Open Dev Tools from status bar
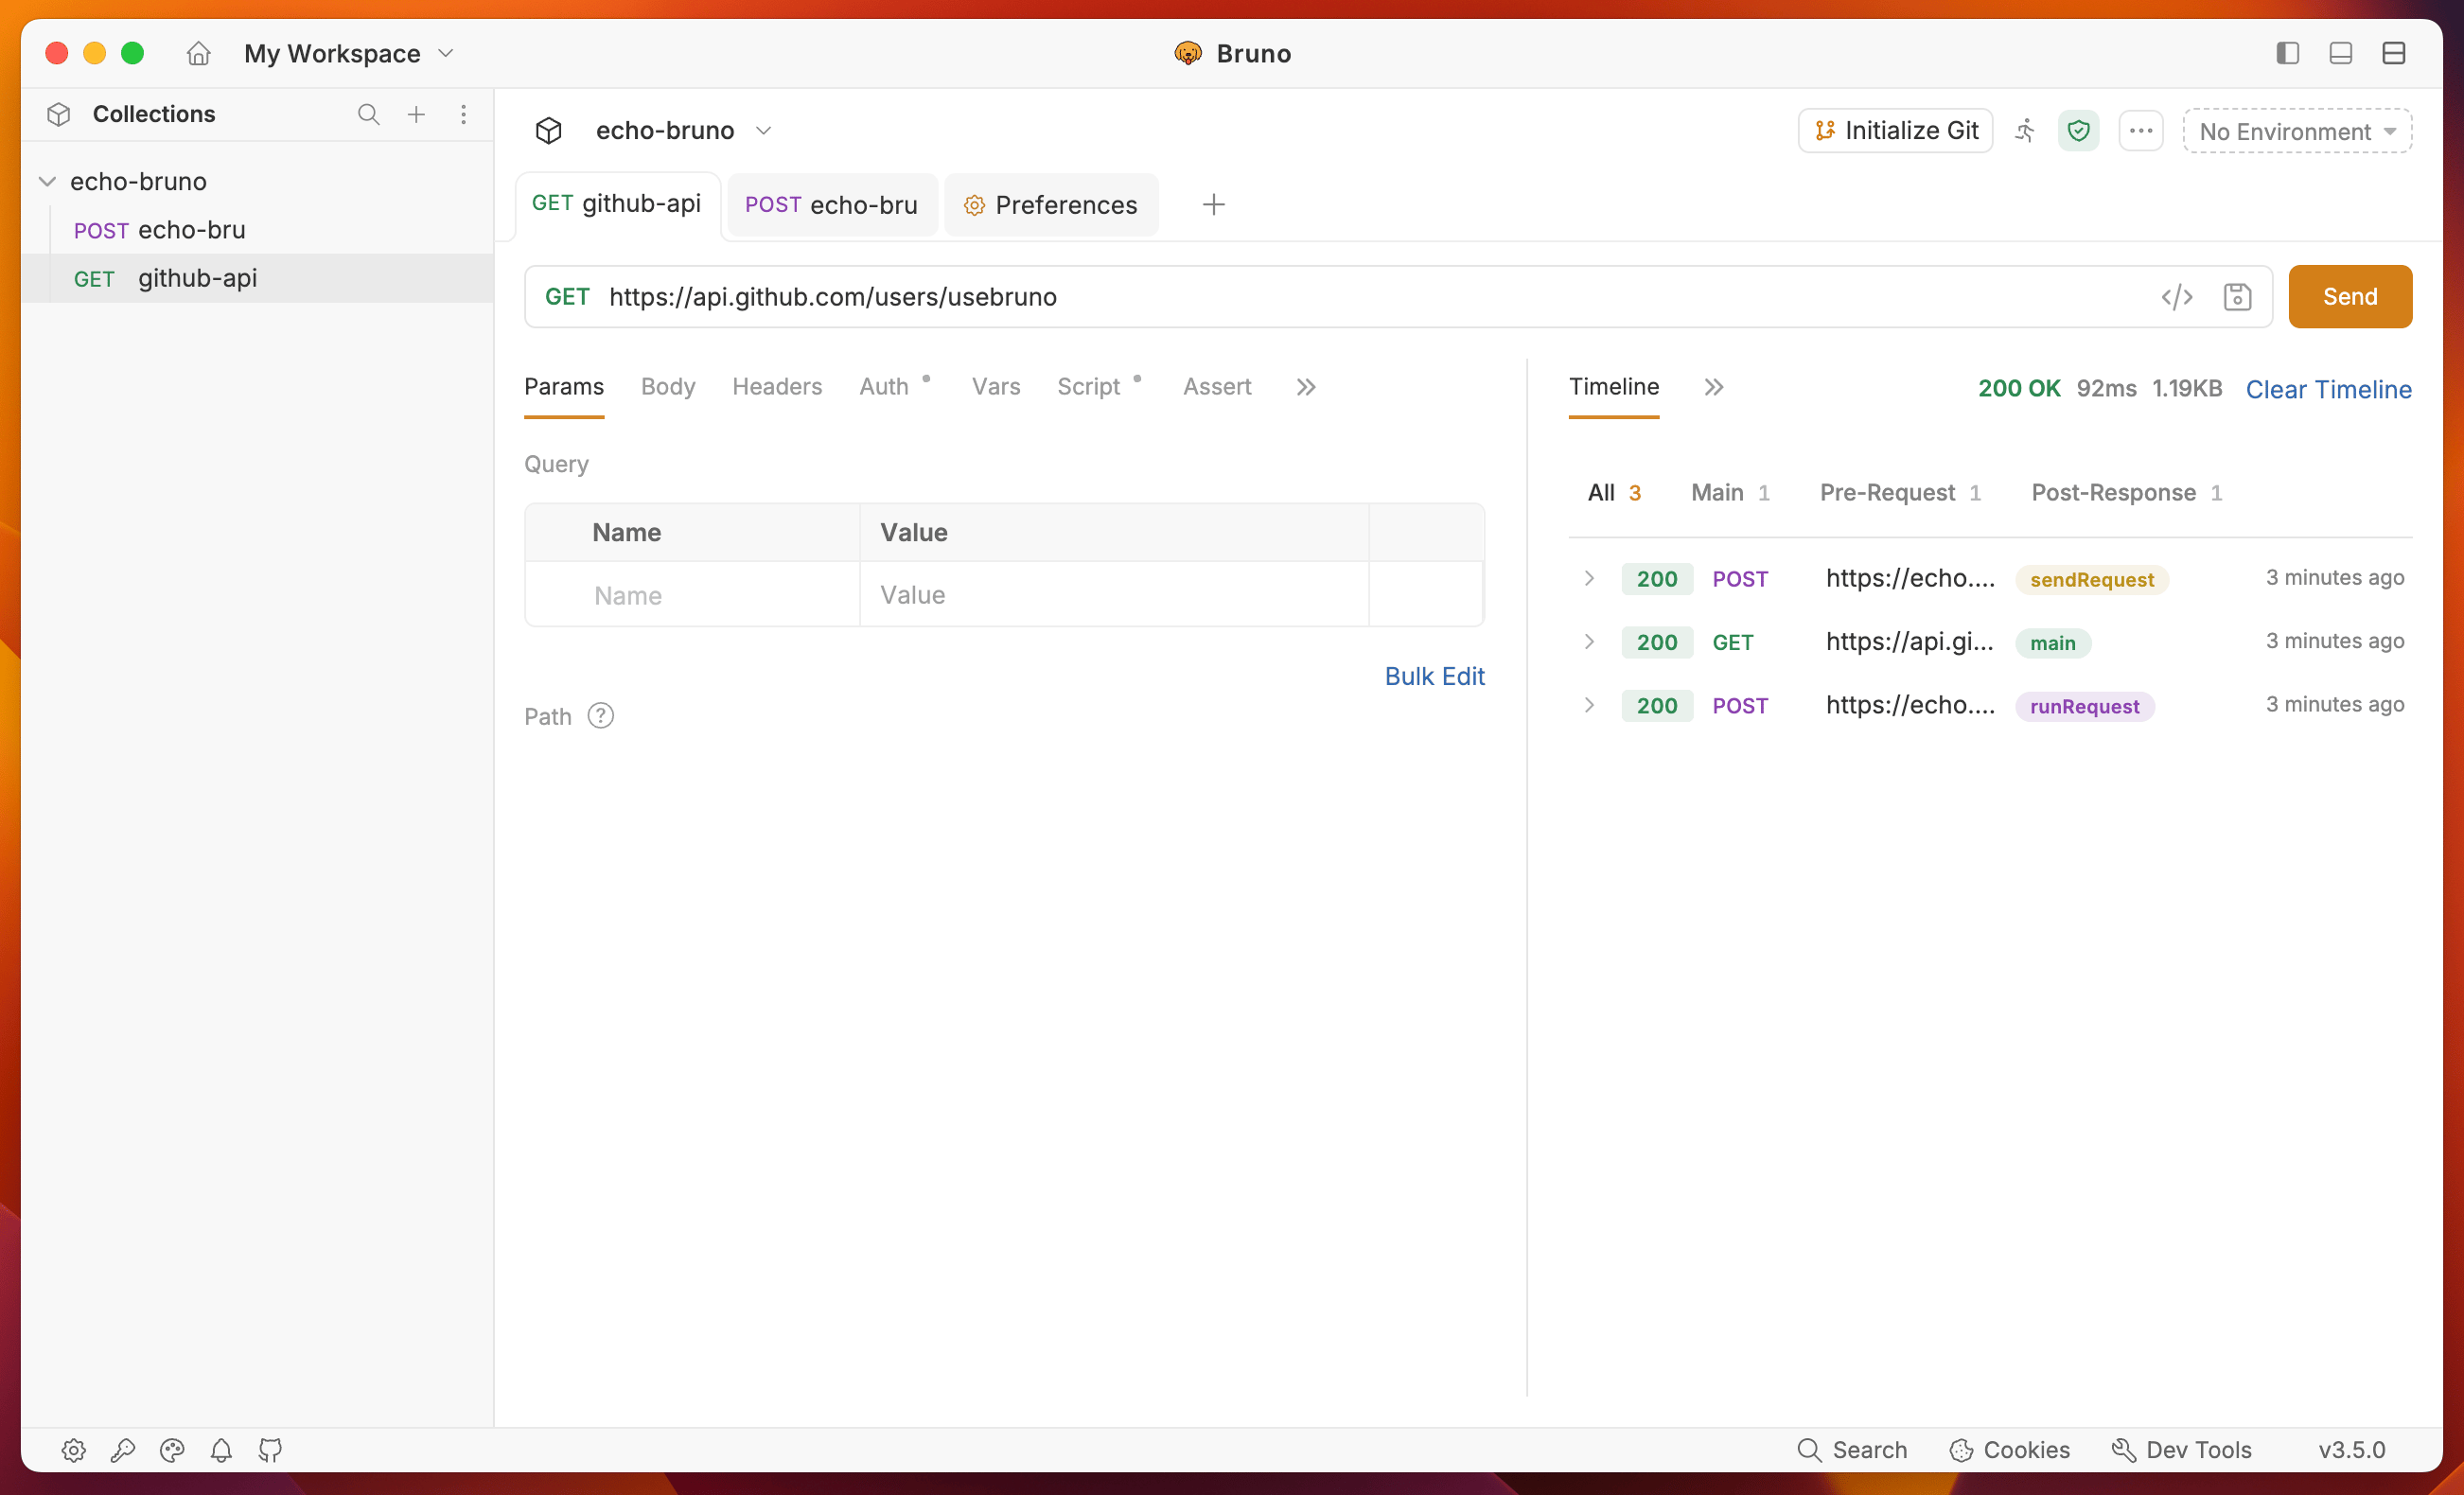The image size is (2464, 1495). click(2181, 1450)
